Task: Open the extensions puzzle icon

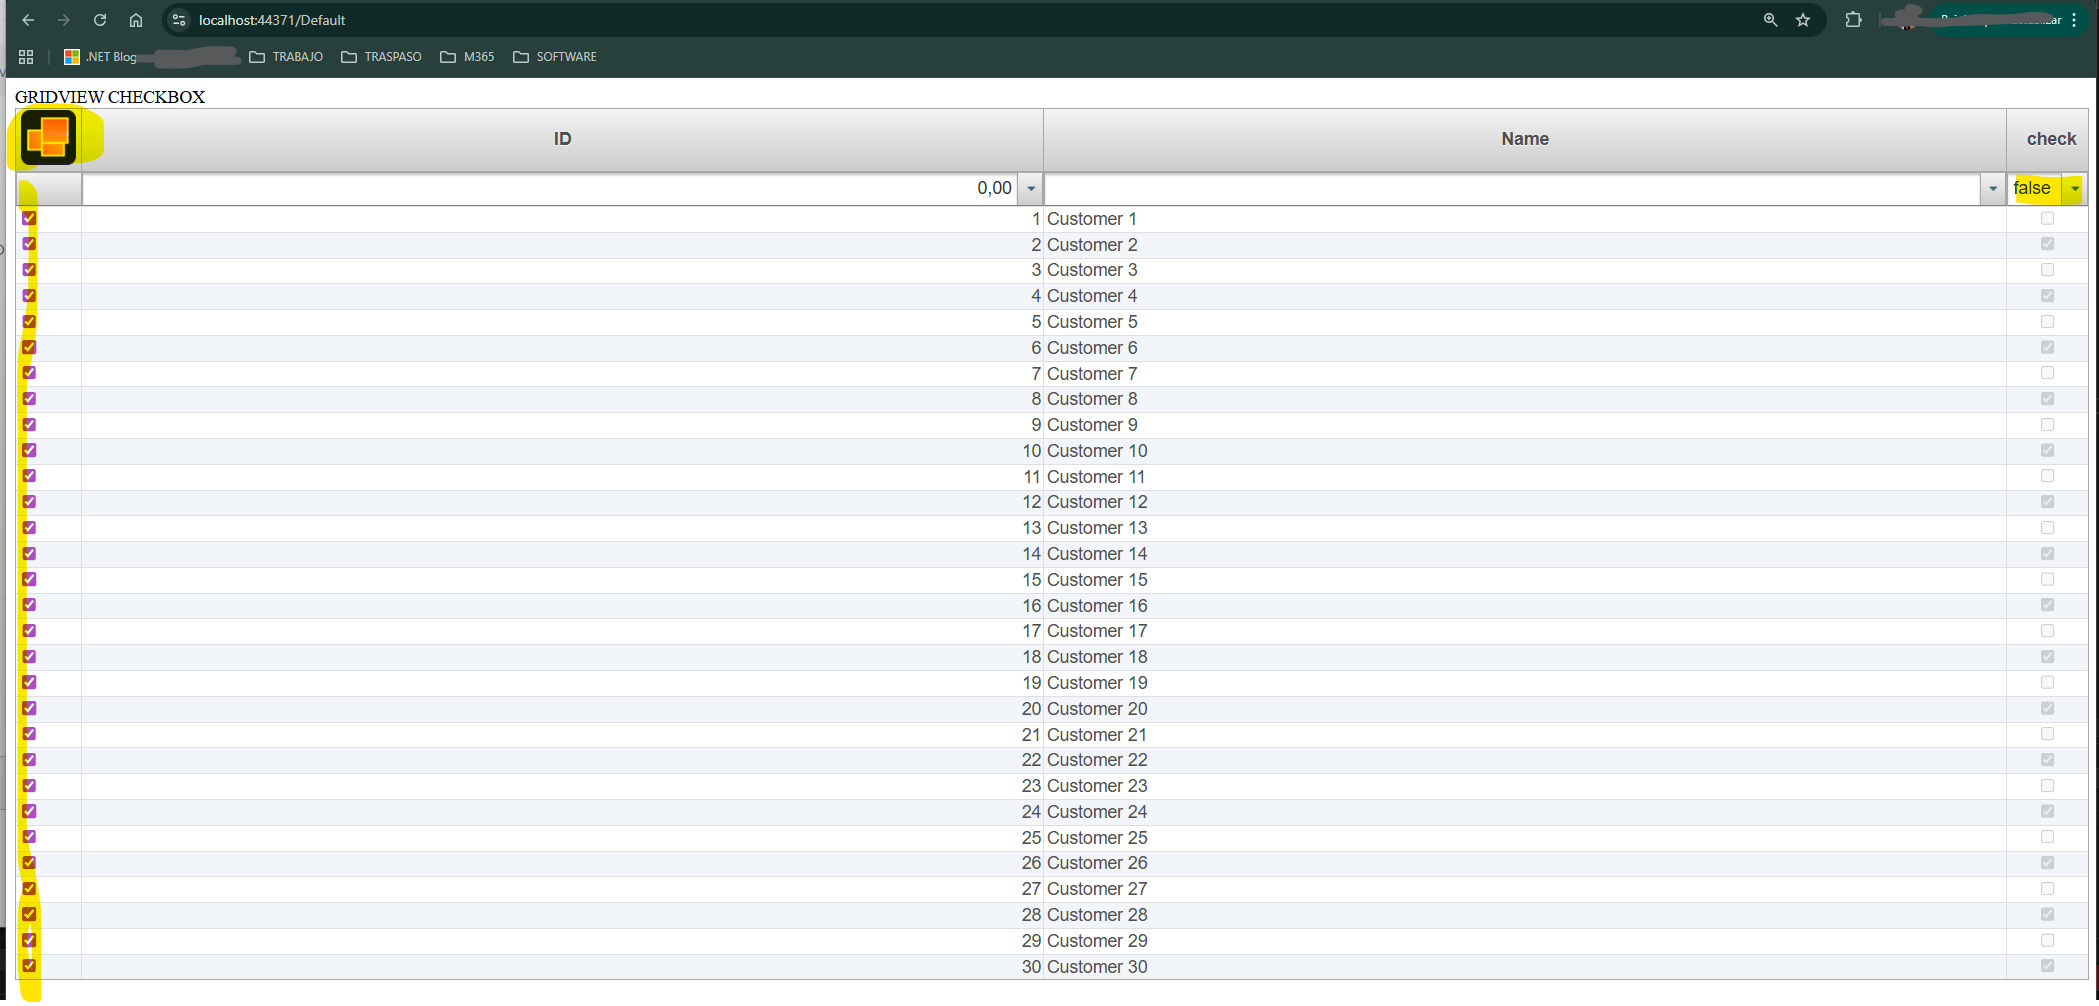Action: [x=1853, y=20]
